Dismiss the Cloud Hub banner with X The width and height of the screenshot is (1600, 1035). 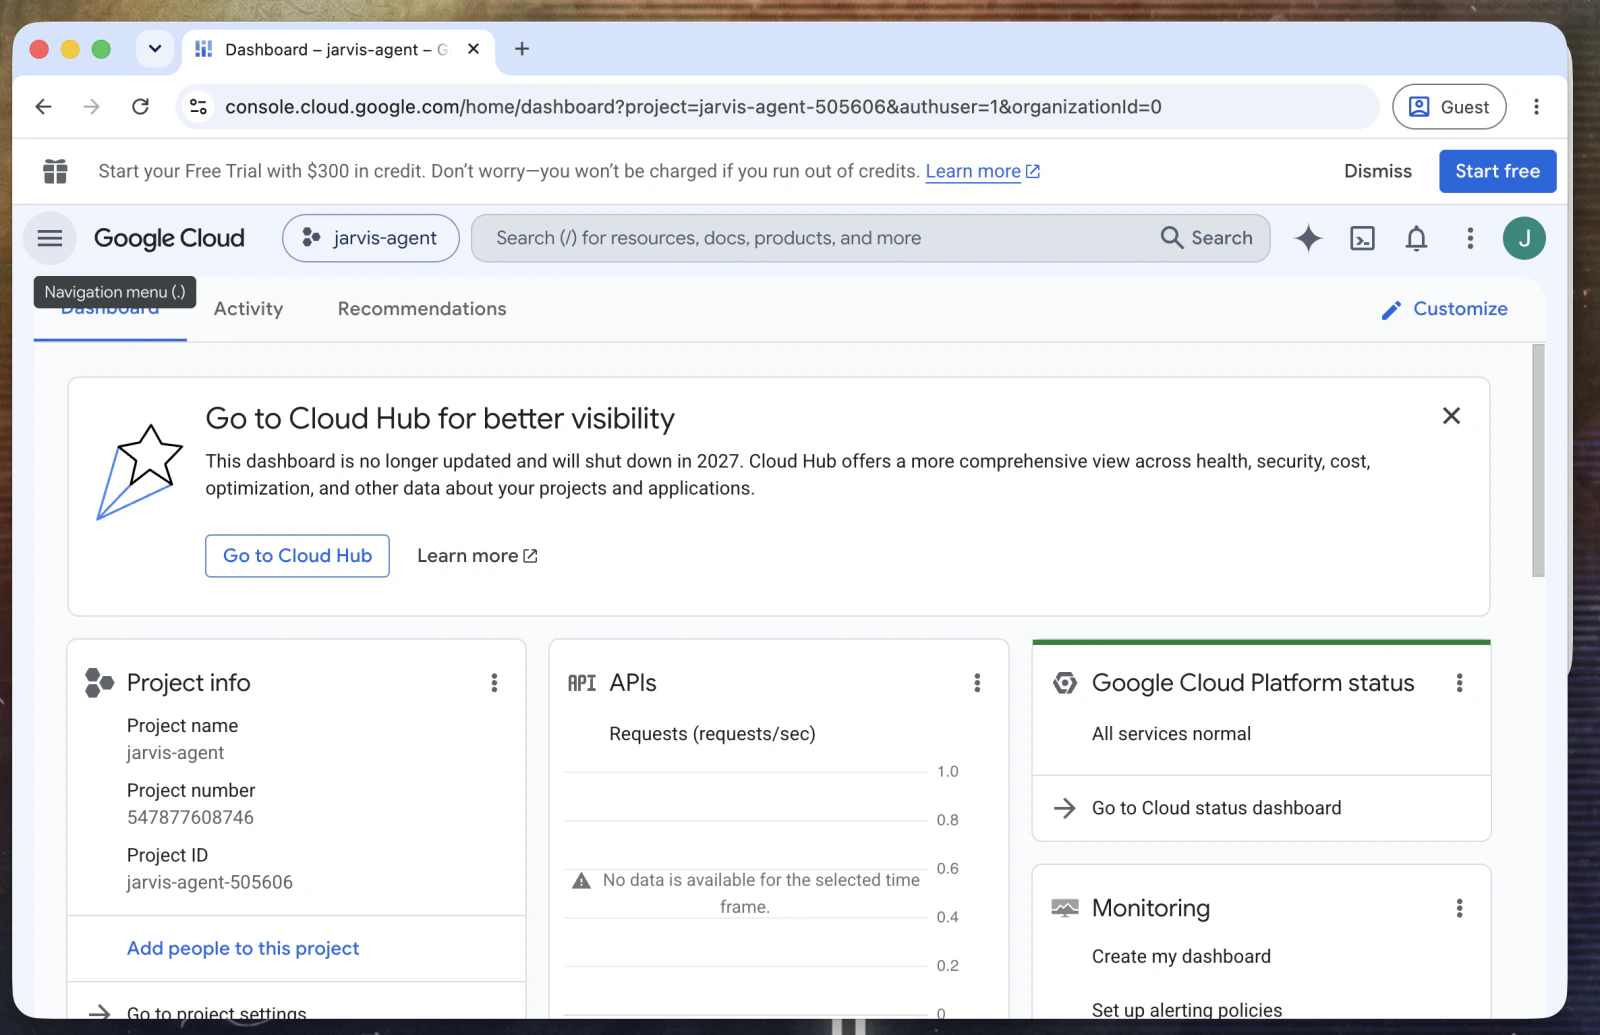pos(1452,416)
